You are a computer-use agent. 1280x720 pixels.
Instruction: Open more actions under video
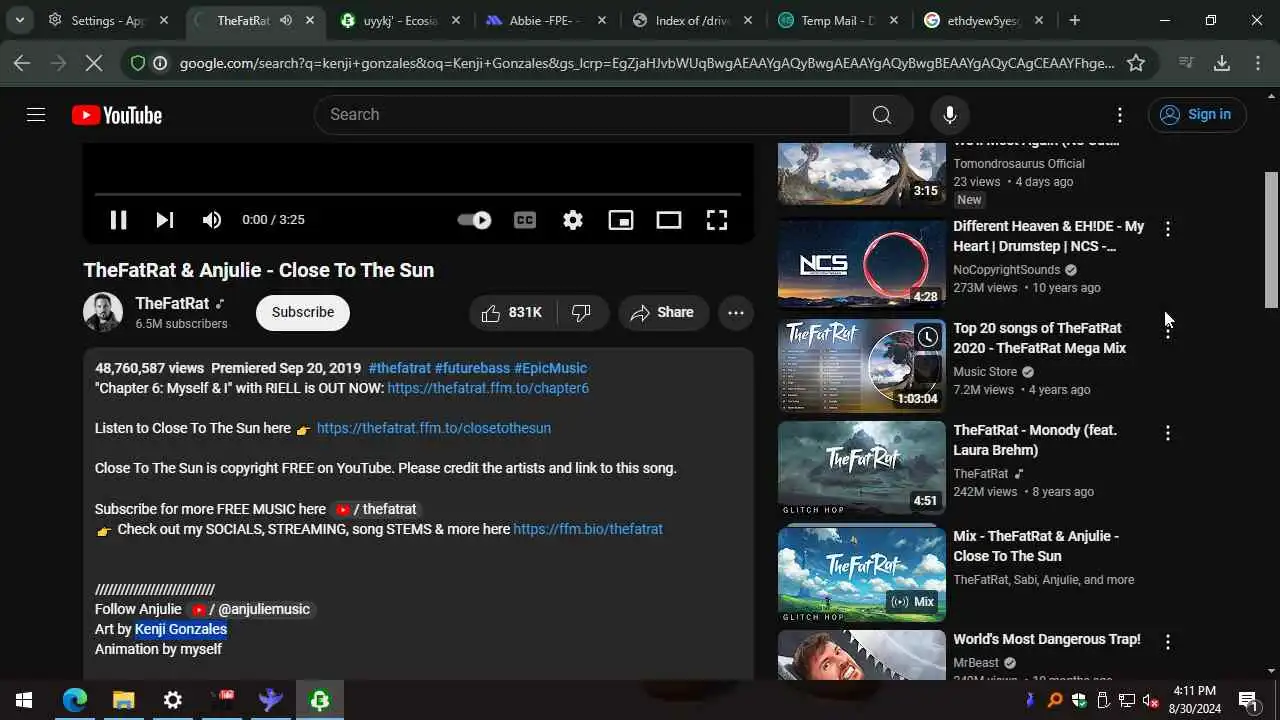736,313
